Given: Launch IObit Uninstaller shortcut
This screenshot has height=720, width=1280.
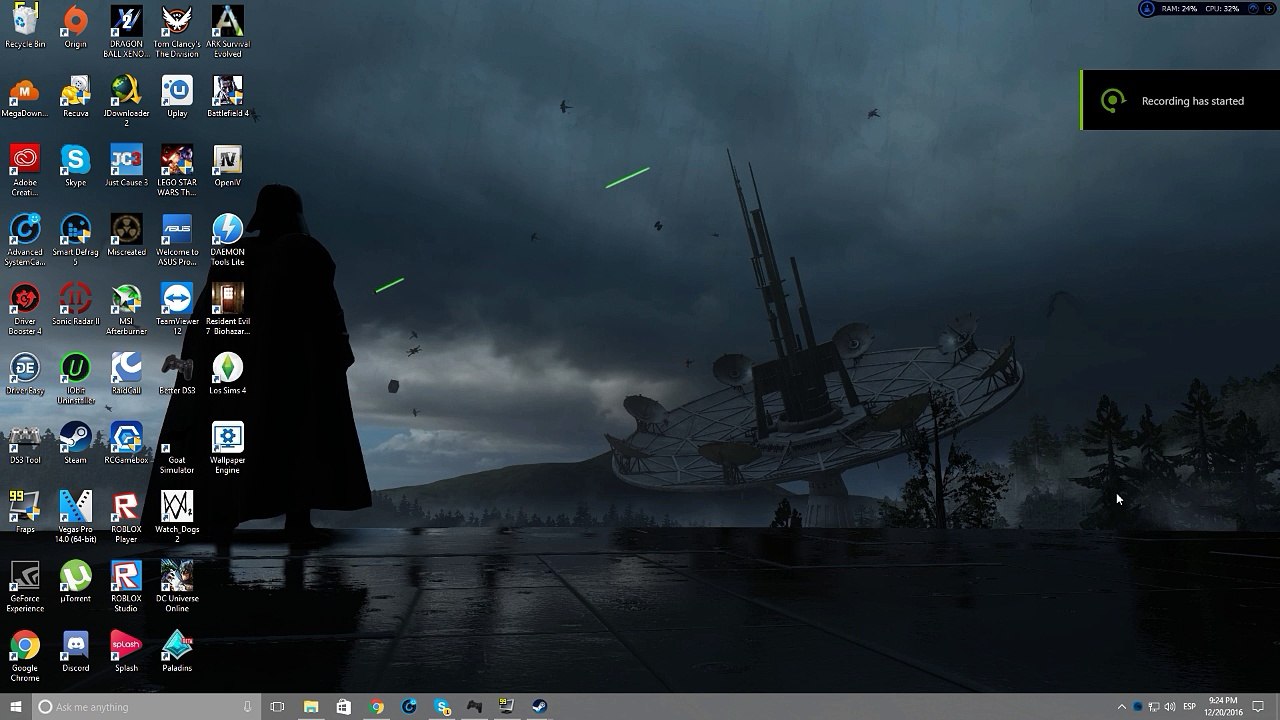Looking at the screenshot, I should coord(75,378).
